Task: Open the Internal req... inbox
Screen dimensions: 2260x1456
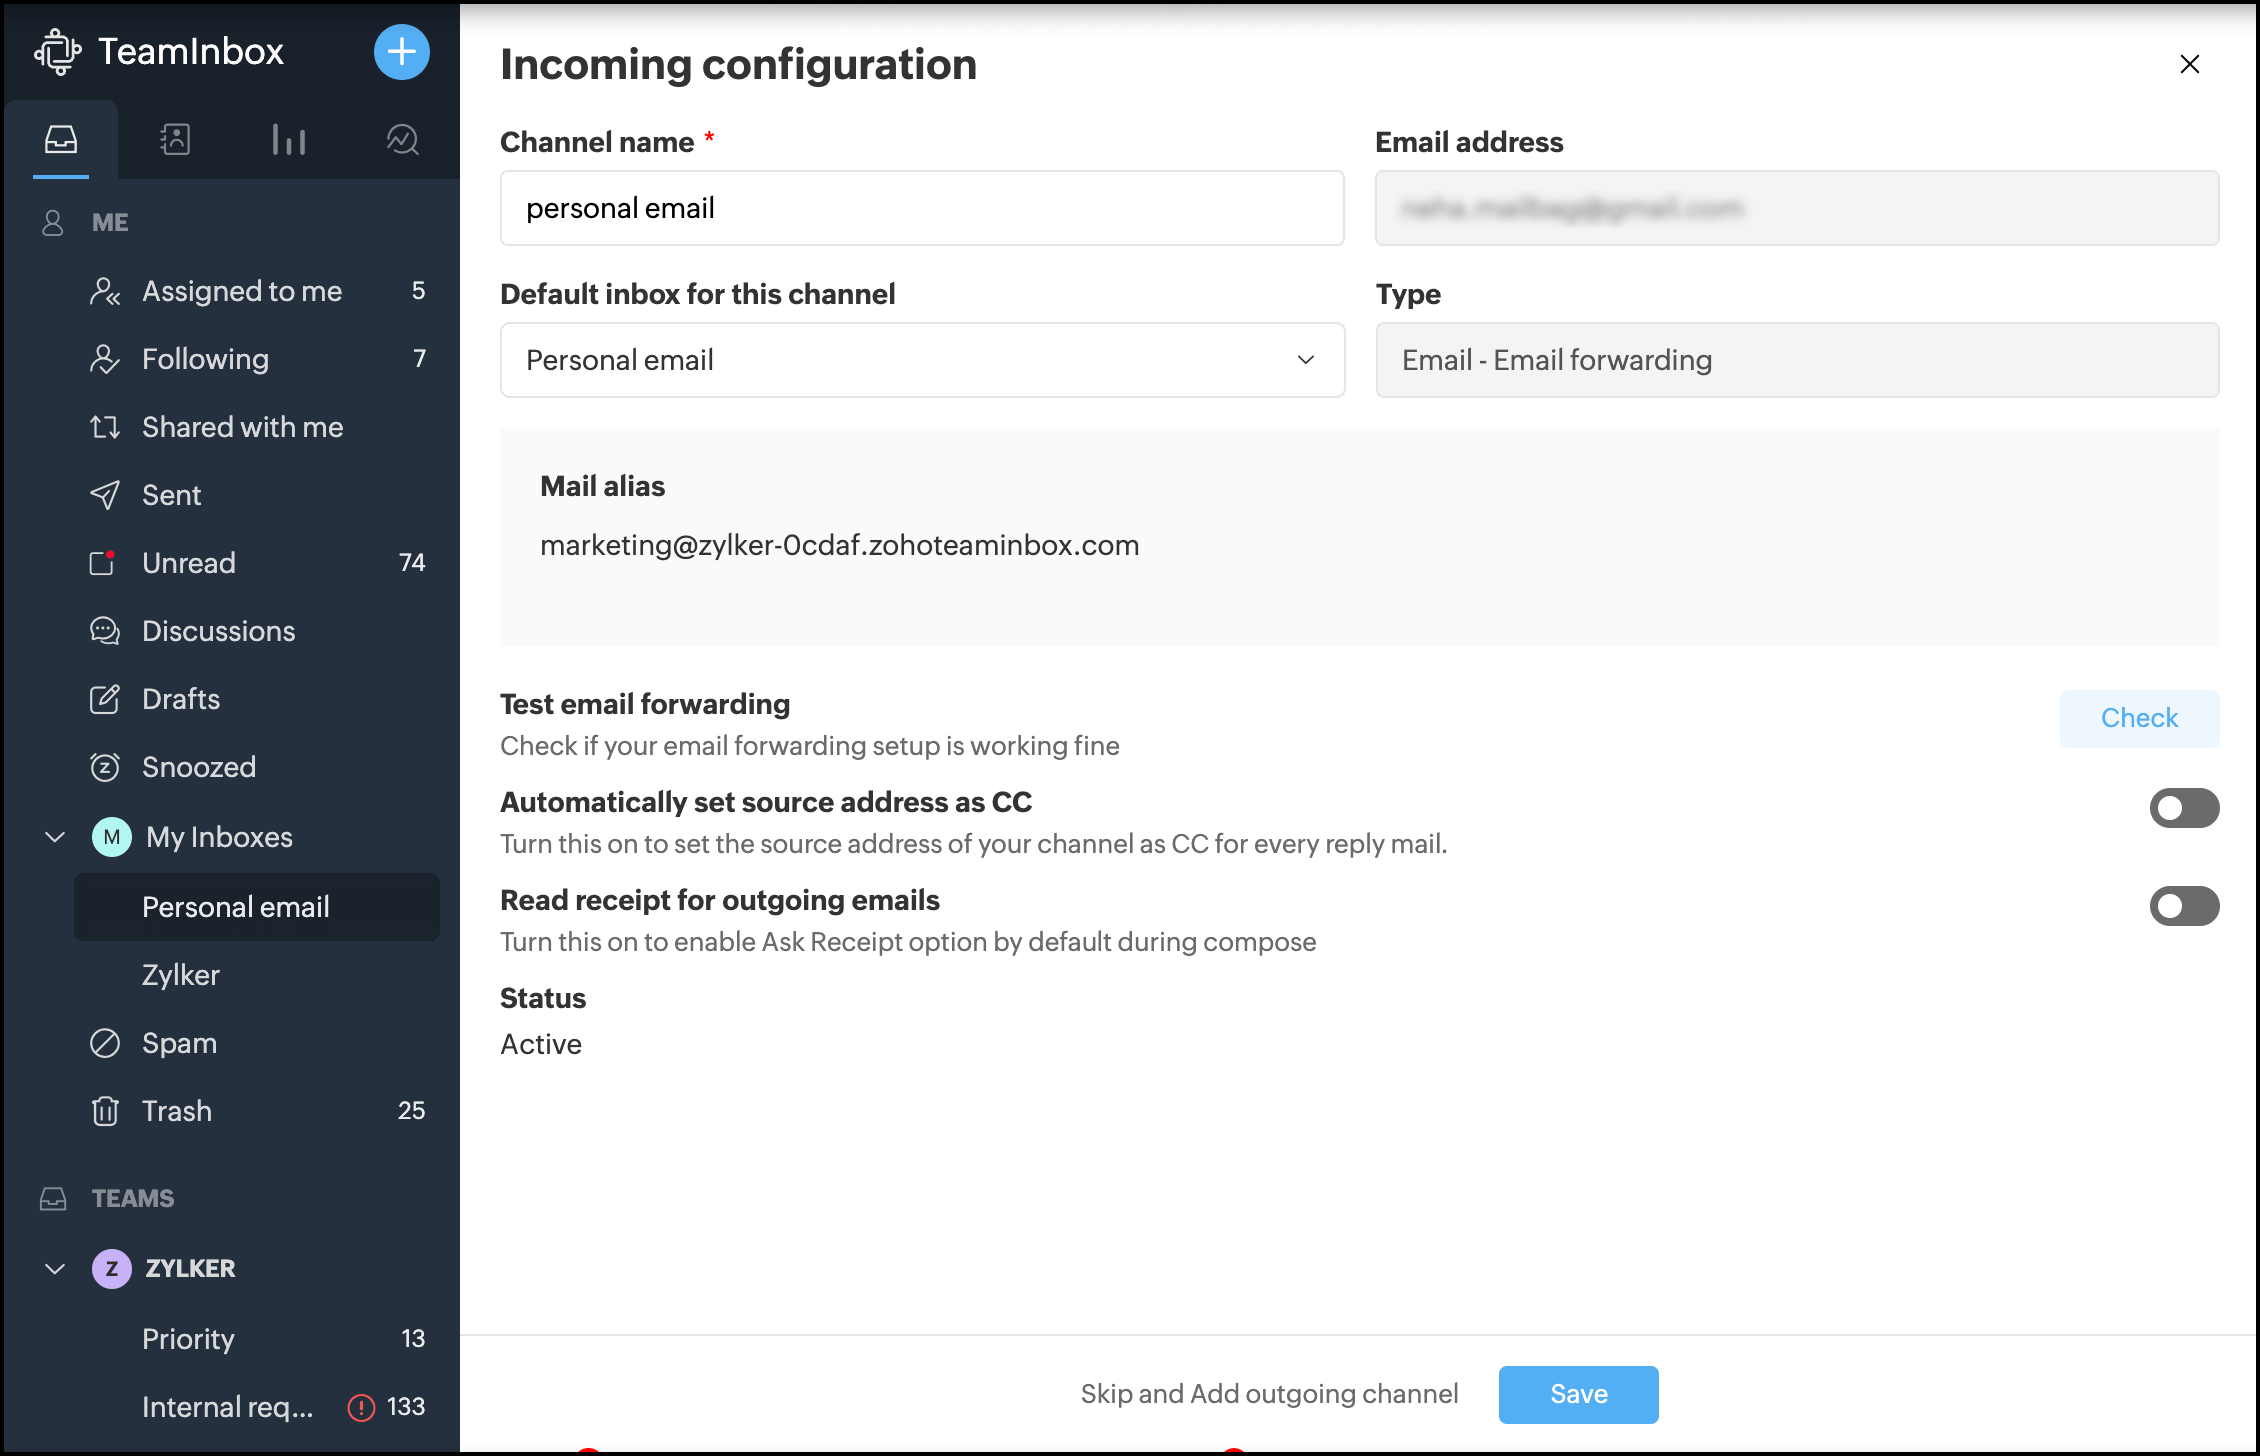Action: pos(257,1407)
